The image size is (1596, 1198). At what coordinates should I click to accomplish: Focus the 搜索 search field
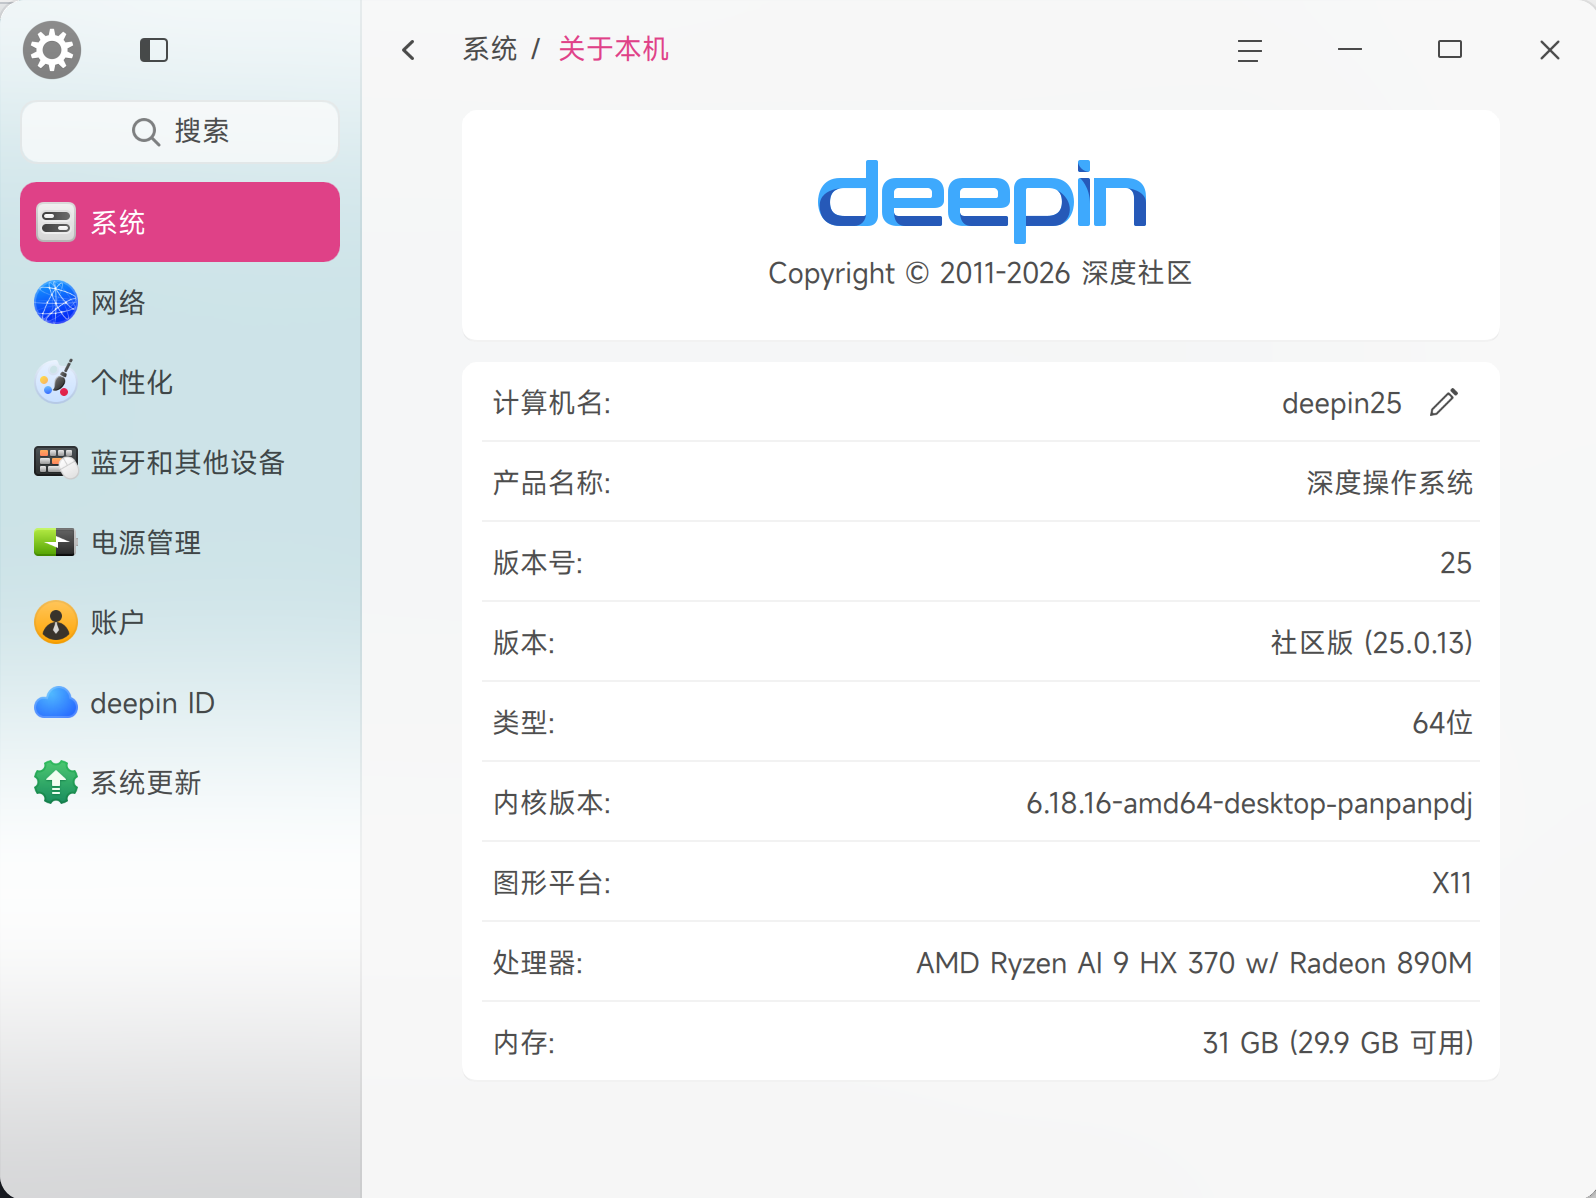[x=180, y=131]
